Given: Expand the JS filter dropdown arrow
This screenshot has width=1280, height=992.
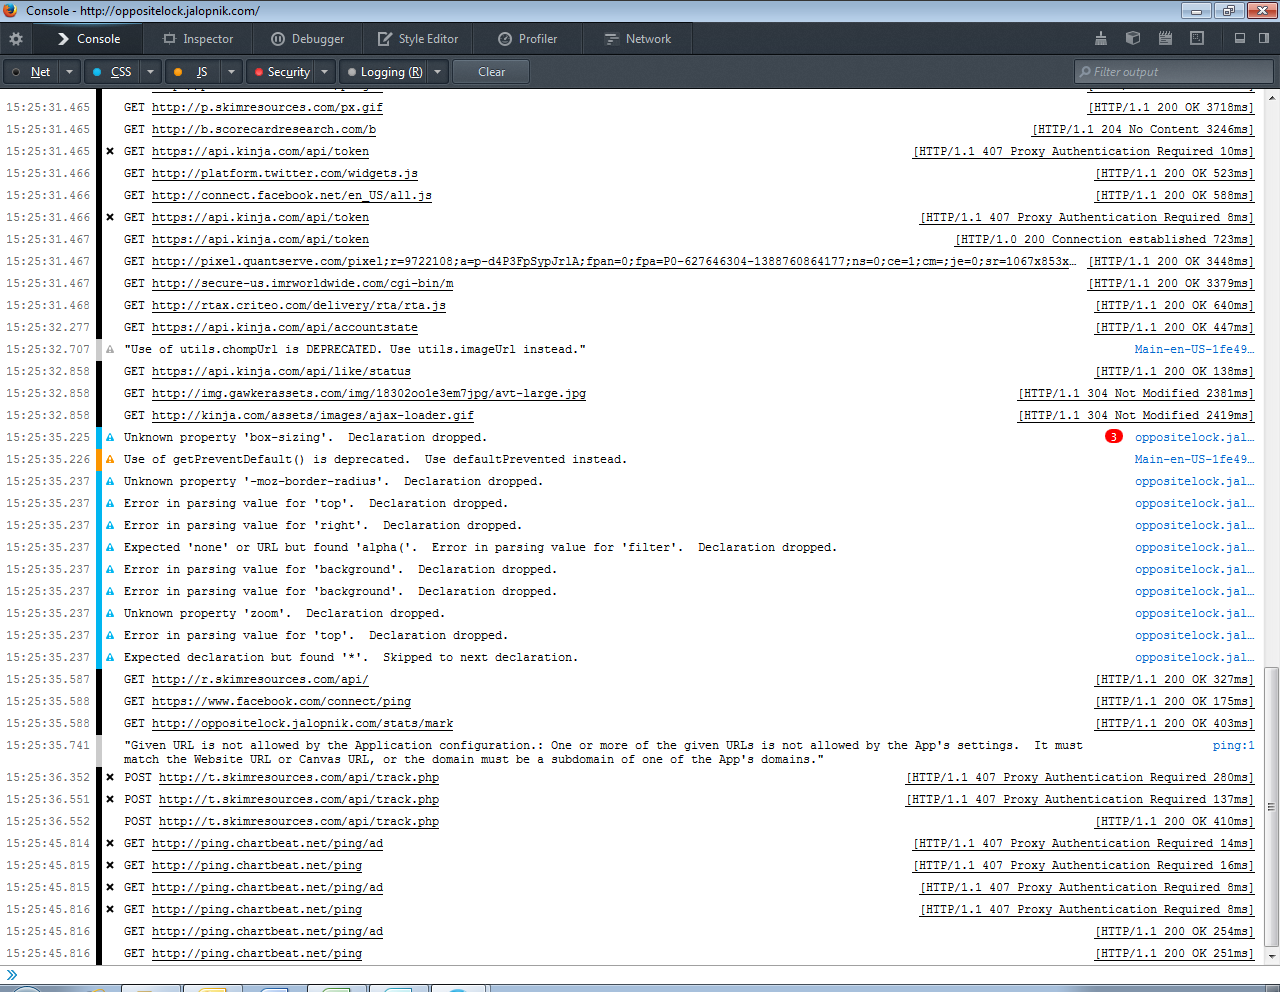Looking at the screenshot, I should coord(231,72).
